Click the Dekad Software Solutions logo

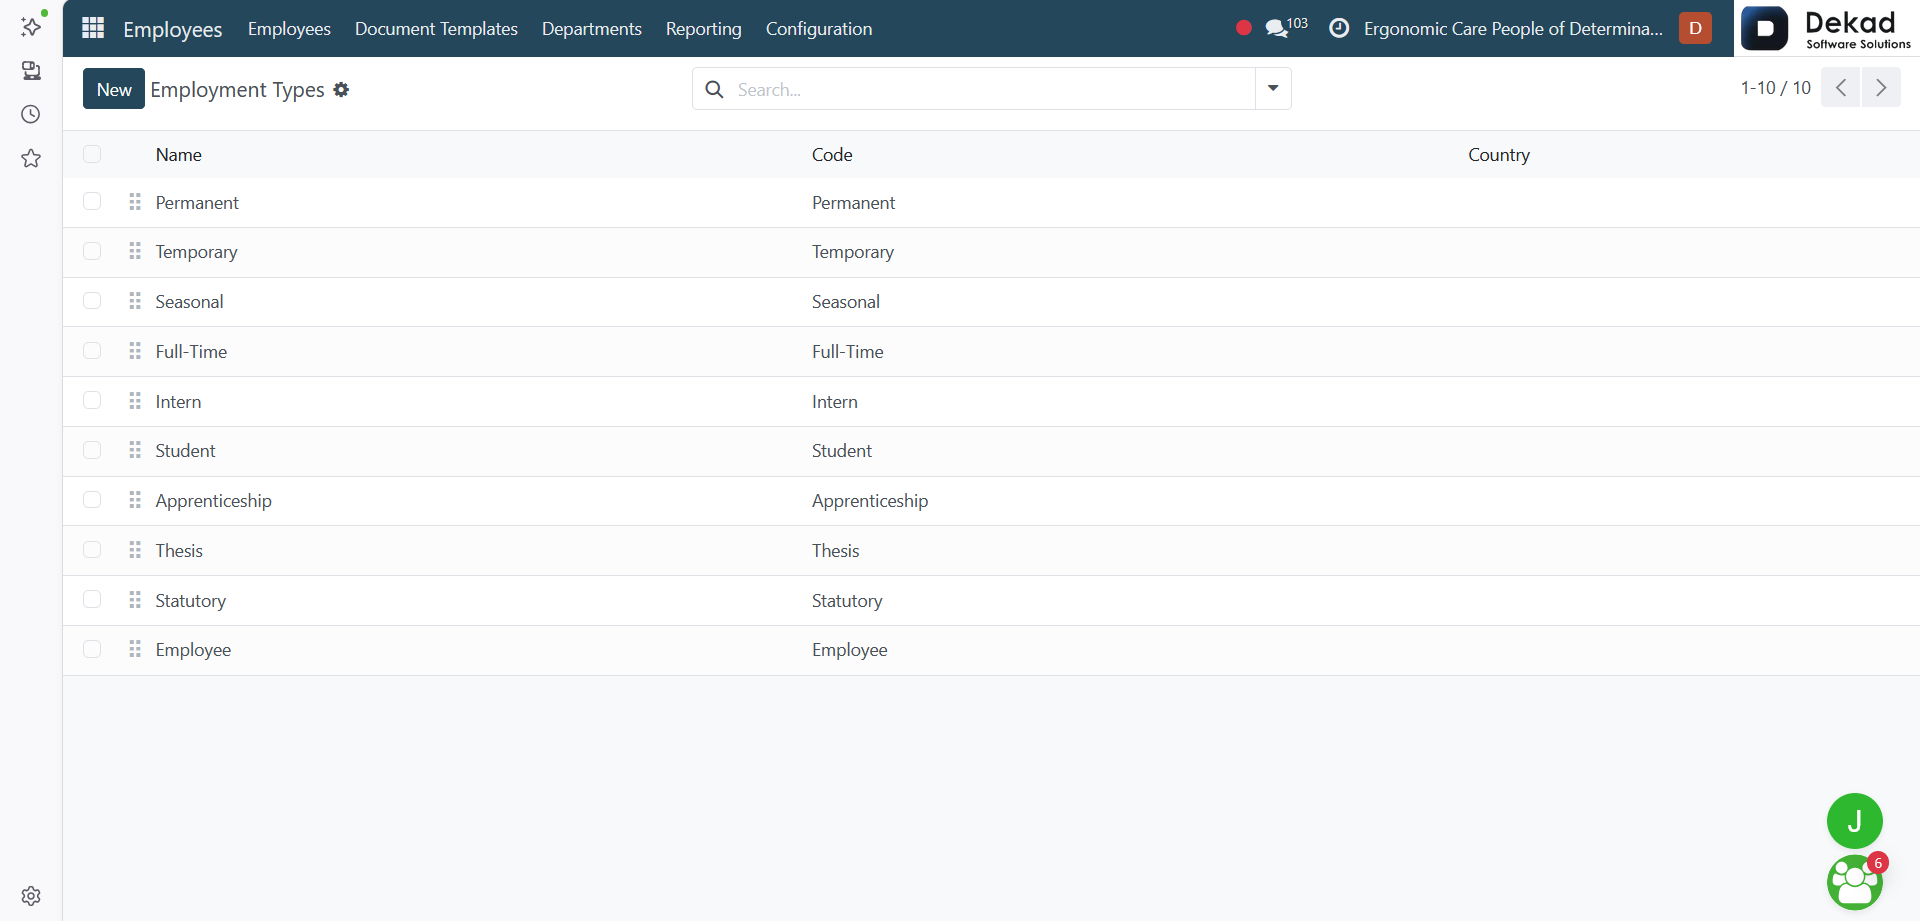[x=1827, y=28]
